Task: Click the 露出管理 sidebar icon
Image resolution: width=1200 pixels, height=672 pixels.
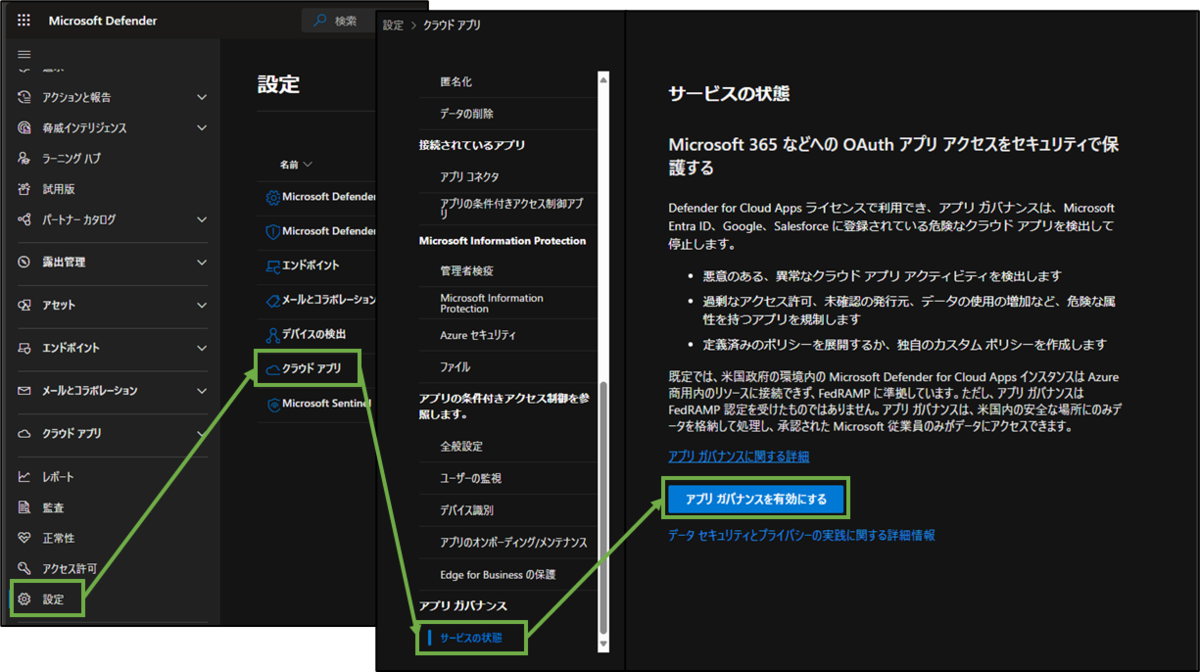Action: 25,262
